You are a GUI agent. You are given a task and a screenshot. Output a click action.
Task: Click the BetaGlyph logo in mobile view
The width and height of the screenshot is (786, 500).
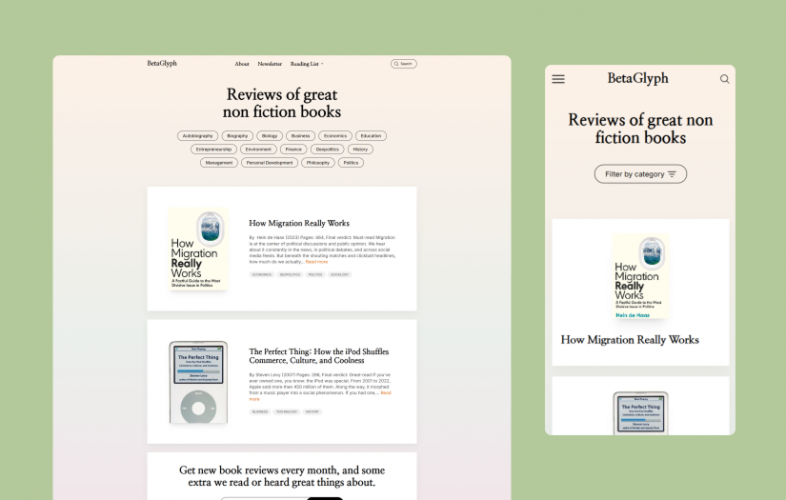pos(638,78)
